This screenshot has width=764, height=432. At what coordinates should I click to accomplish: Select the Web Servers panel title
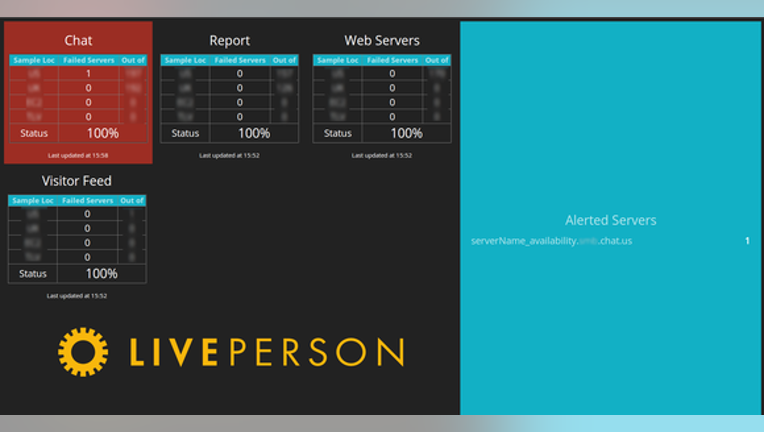(382, 40)
